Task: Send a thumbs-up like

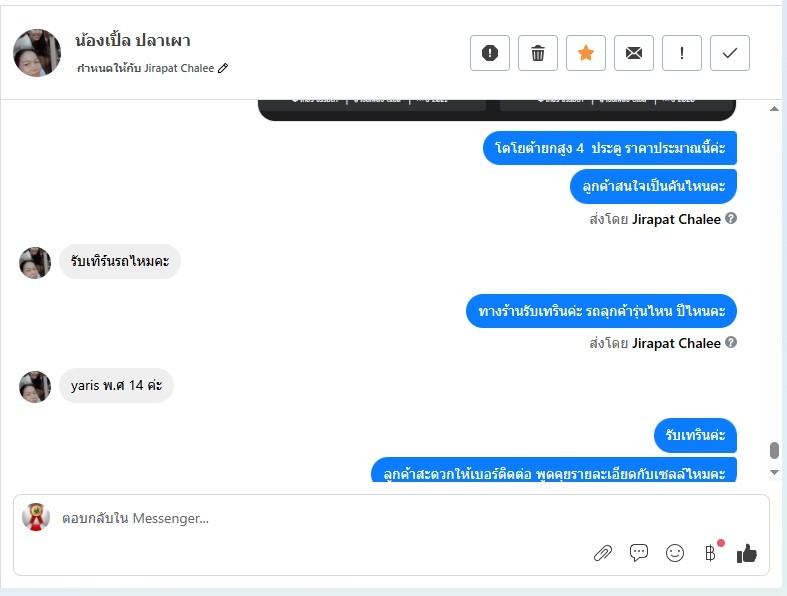Action: point(746,553)
